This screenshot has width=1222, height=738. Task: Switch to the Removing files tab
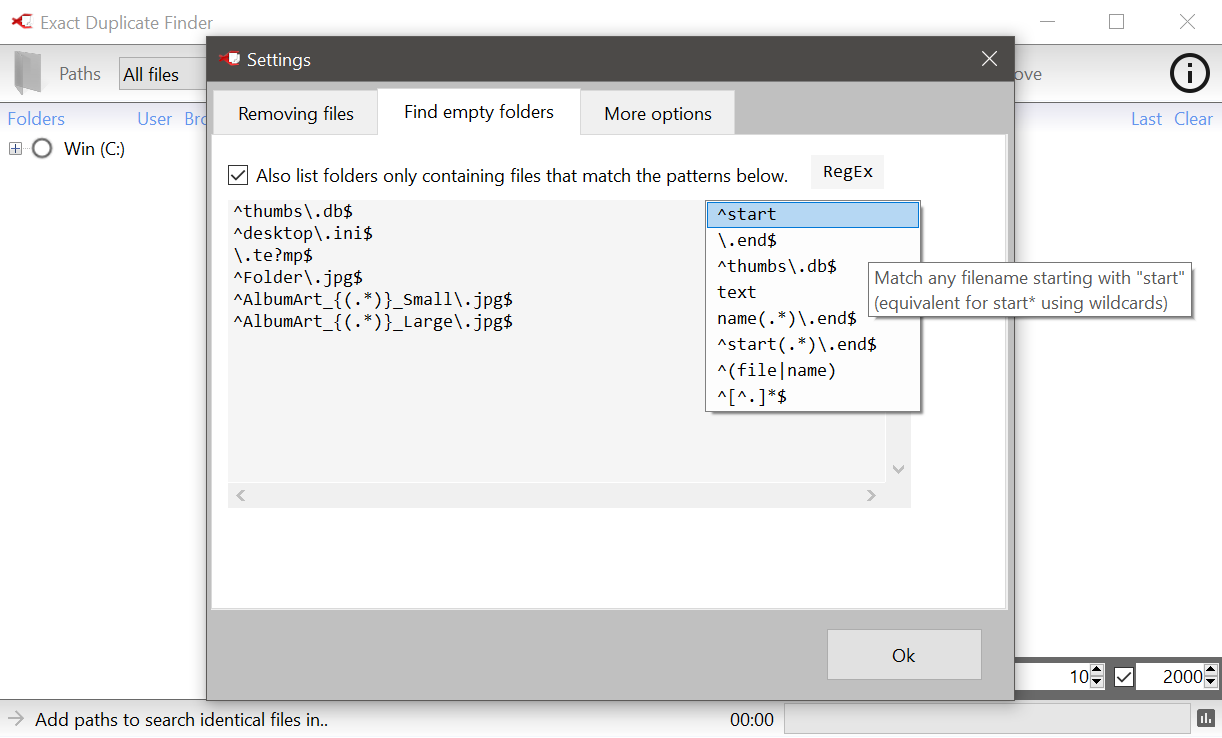295,113
